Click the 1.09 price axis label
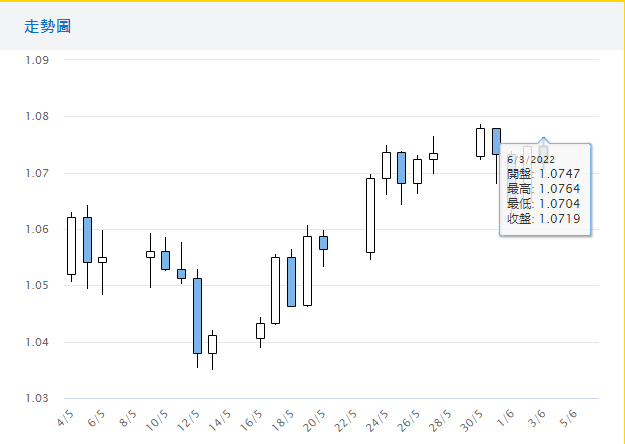Image resolution: width=625 pixels, height=444 pixels. click(x=37, y=60)
